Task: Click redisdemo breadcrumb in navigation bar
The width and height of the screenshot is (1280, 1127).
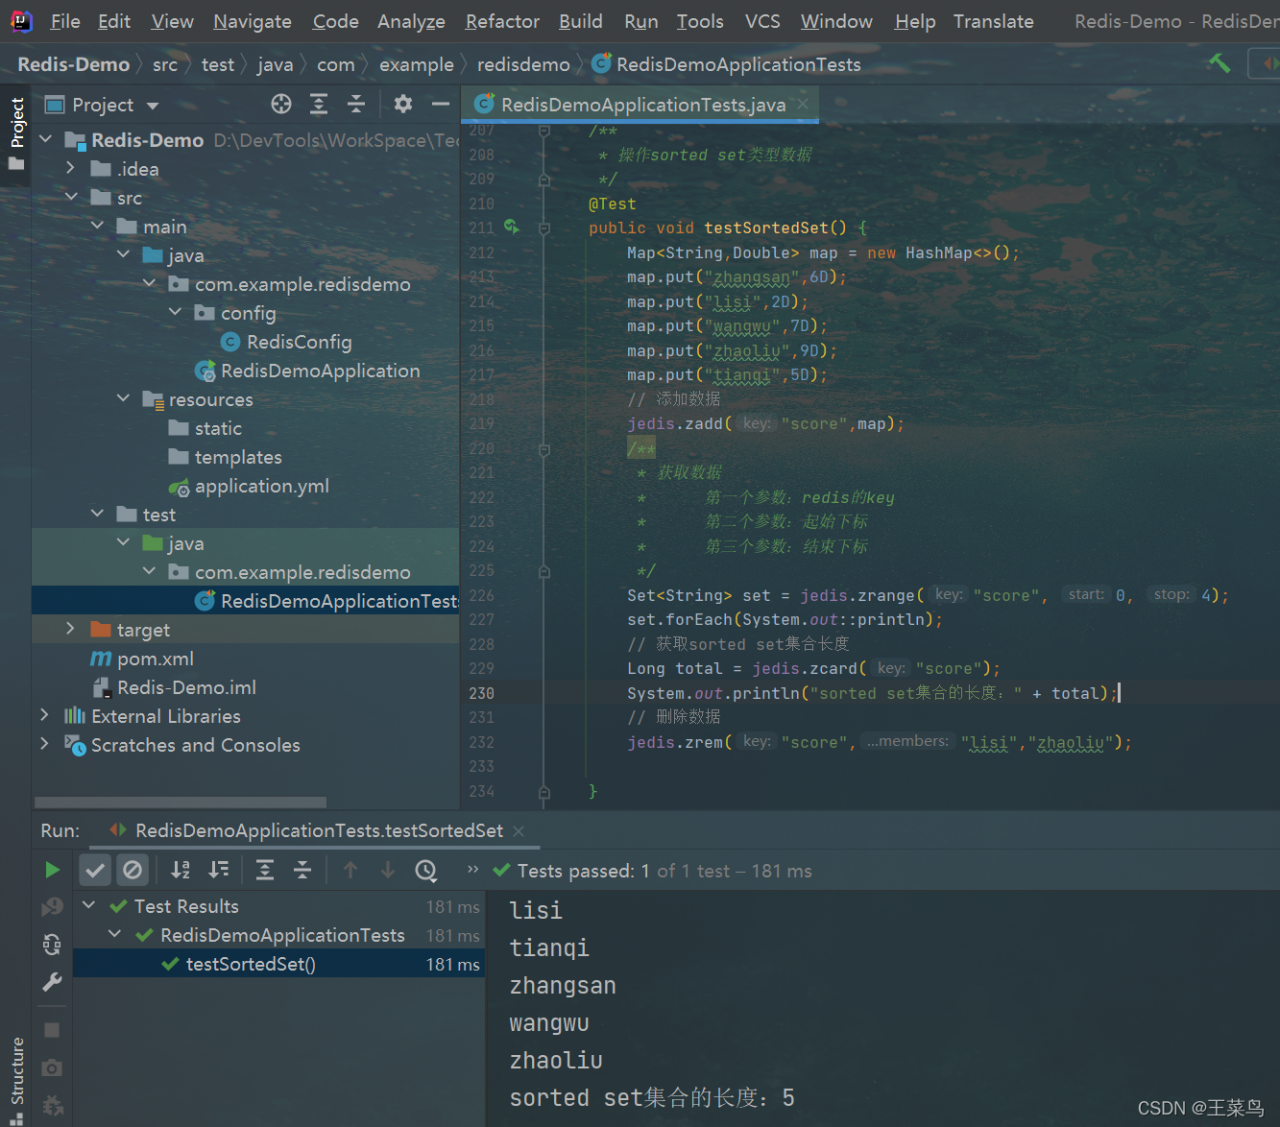Action: (523, 64)
